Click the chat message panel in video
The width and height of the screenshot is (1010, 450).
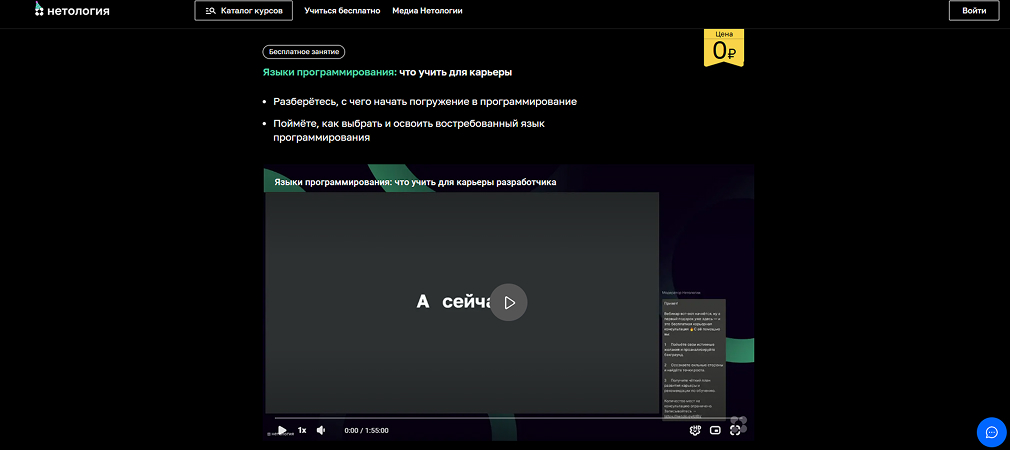(x=693, y=355)
